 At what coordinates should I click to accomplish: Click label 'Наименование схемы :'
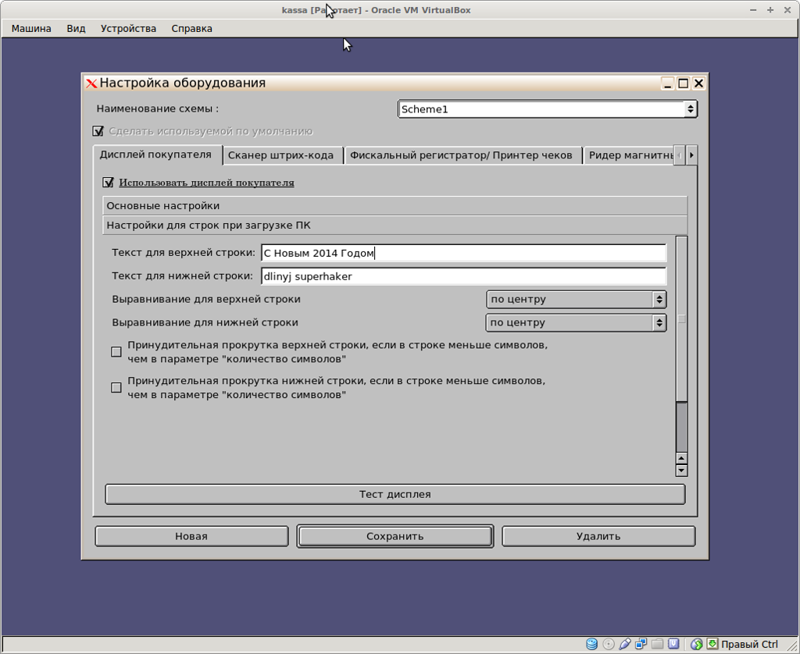(x=158, y=109)
